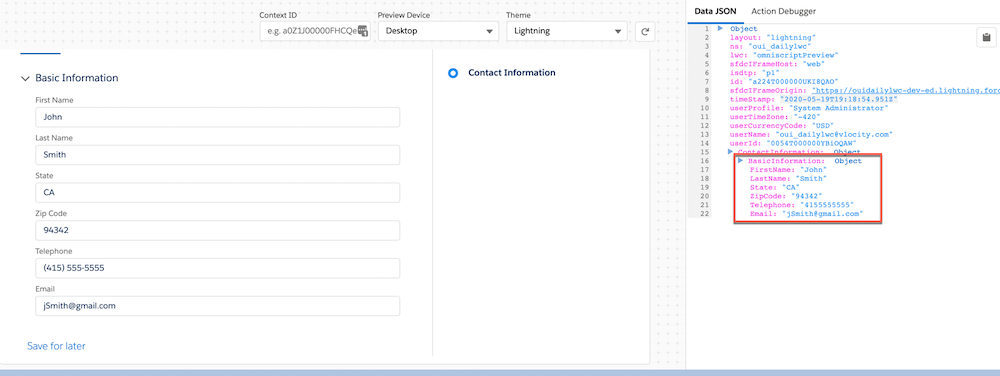
Task: Click the LastName: "Smith" JSON line
Action: point(788,179)
